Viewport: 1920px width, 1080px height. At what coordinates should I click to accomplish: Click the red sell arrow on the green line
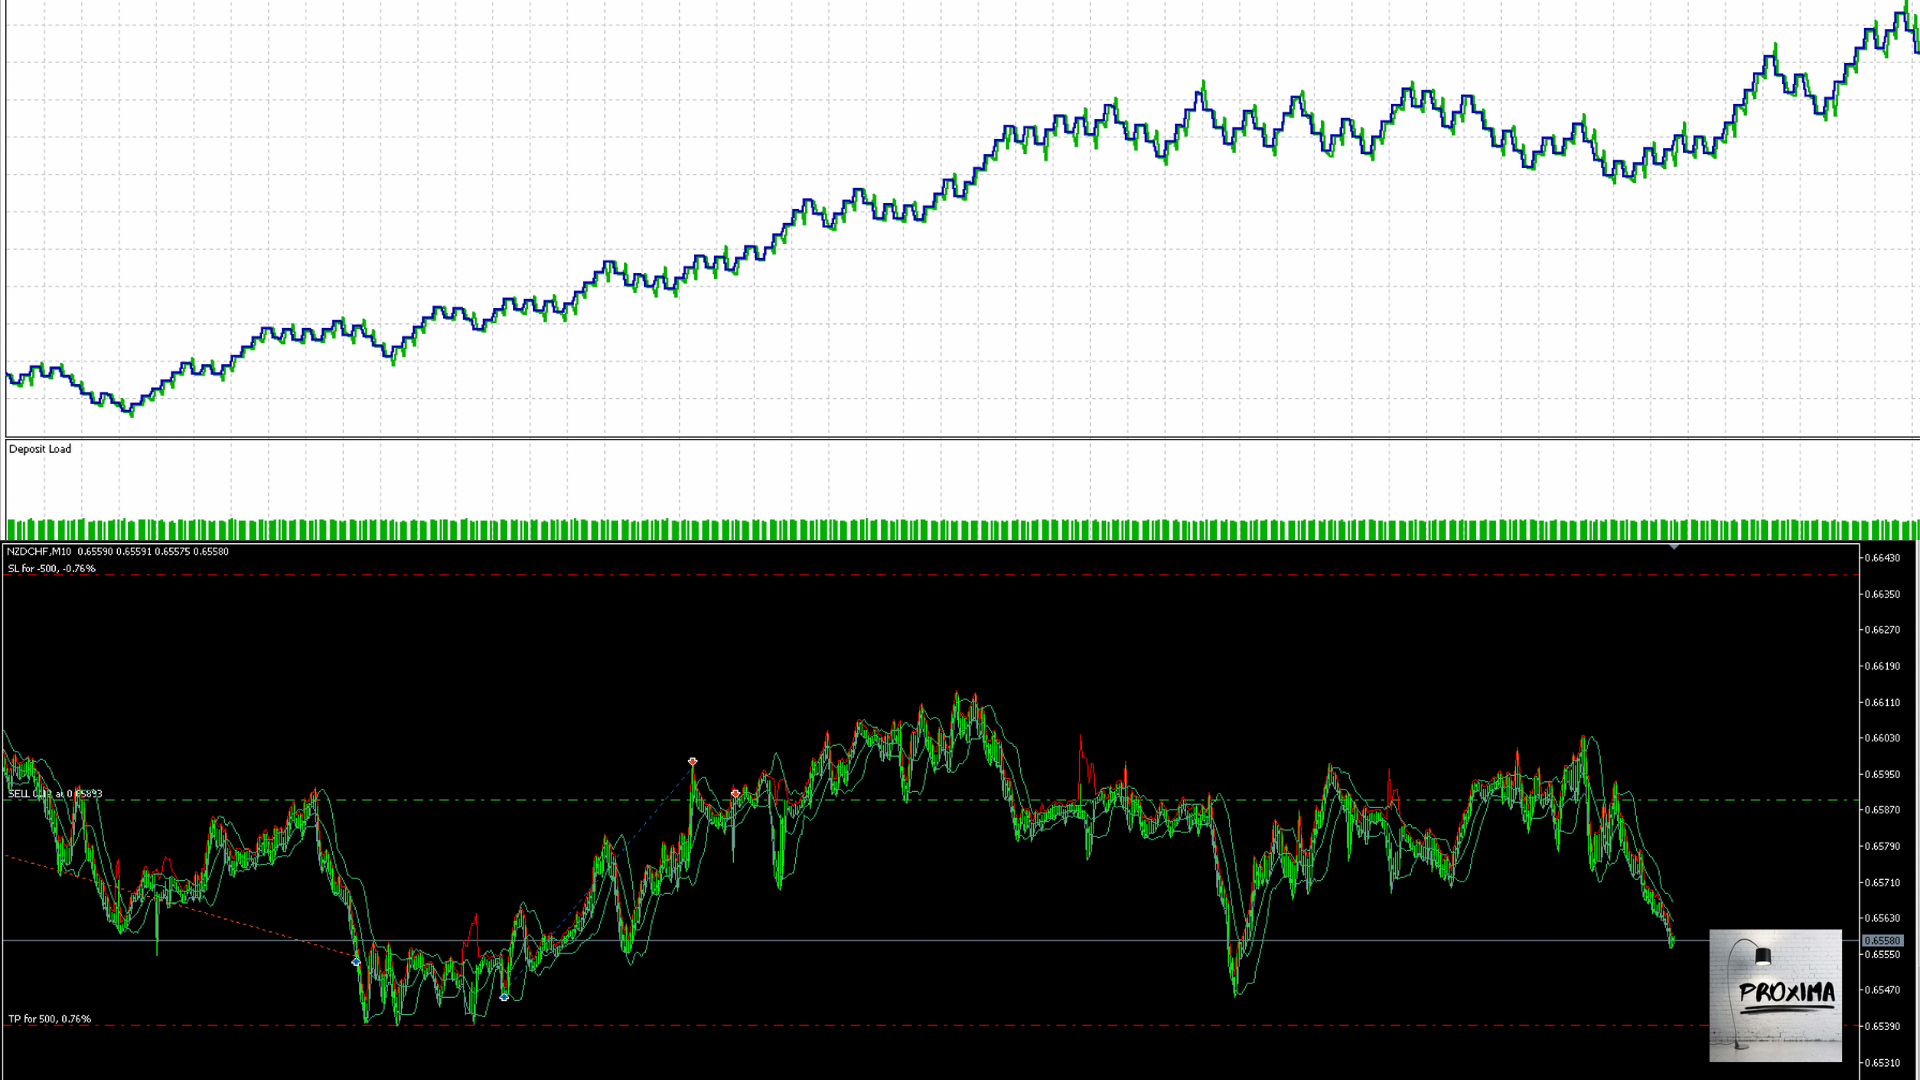(735, 793)
